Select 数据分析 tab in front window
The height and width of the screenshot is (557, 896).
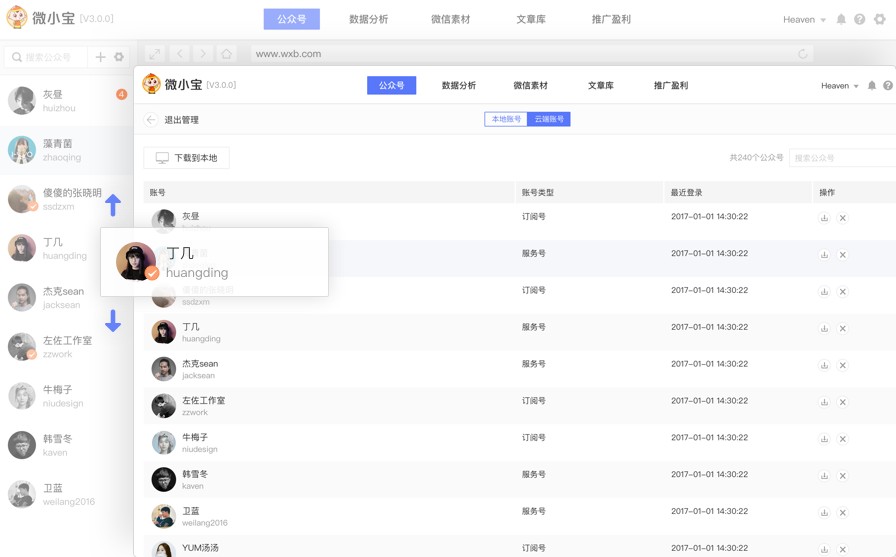(458, 85)
